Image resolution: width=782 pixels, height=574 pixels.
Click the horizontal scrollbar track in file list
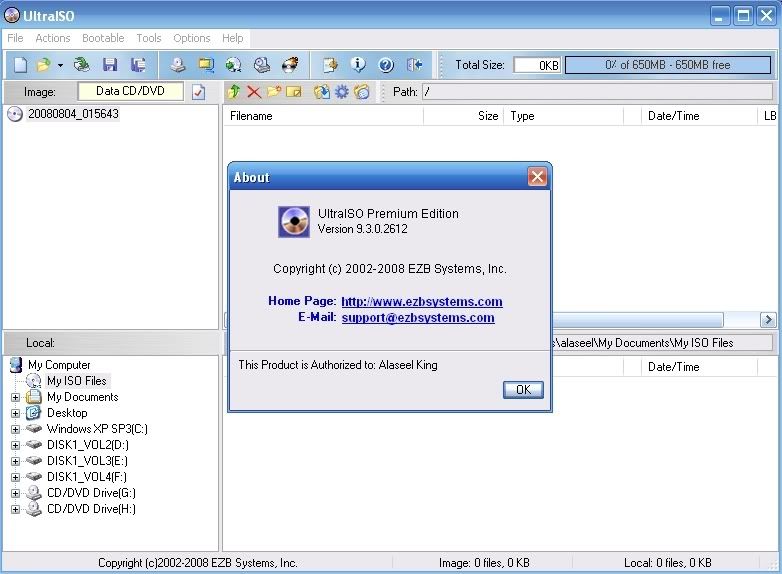pyautogui.click(x=741, y=320)
